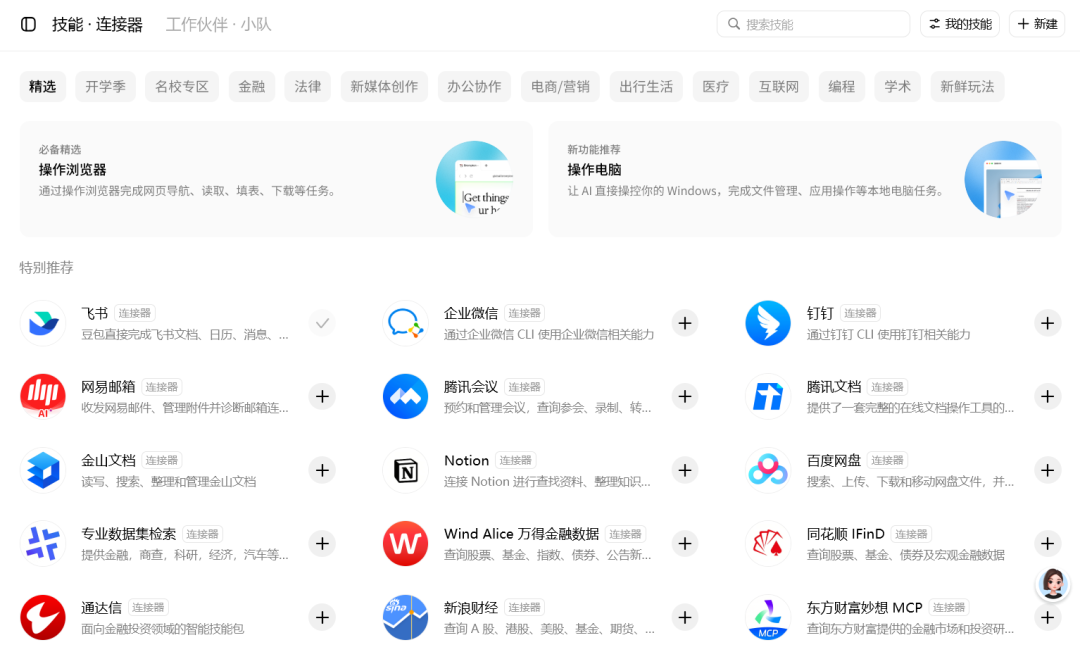1080x659 pixels.
Task: Add the 金山文档 connector with plus
Action: pyautogui.click(x=322, y=470)
